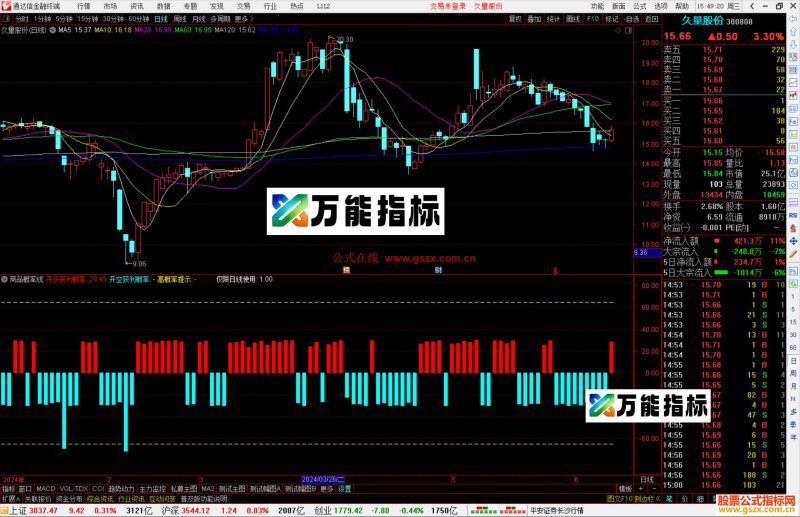Click the 返回 return button
Viewport: 800px width, 517px height.
651,19
